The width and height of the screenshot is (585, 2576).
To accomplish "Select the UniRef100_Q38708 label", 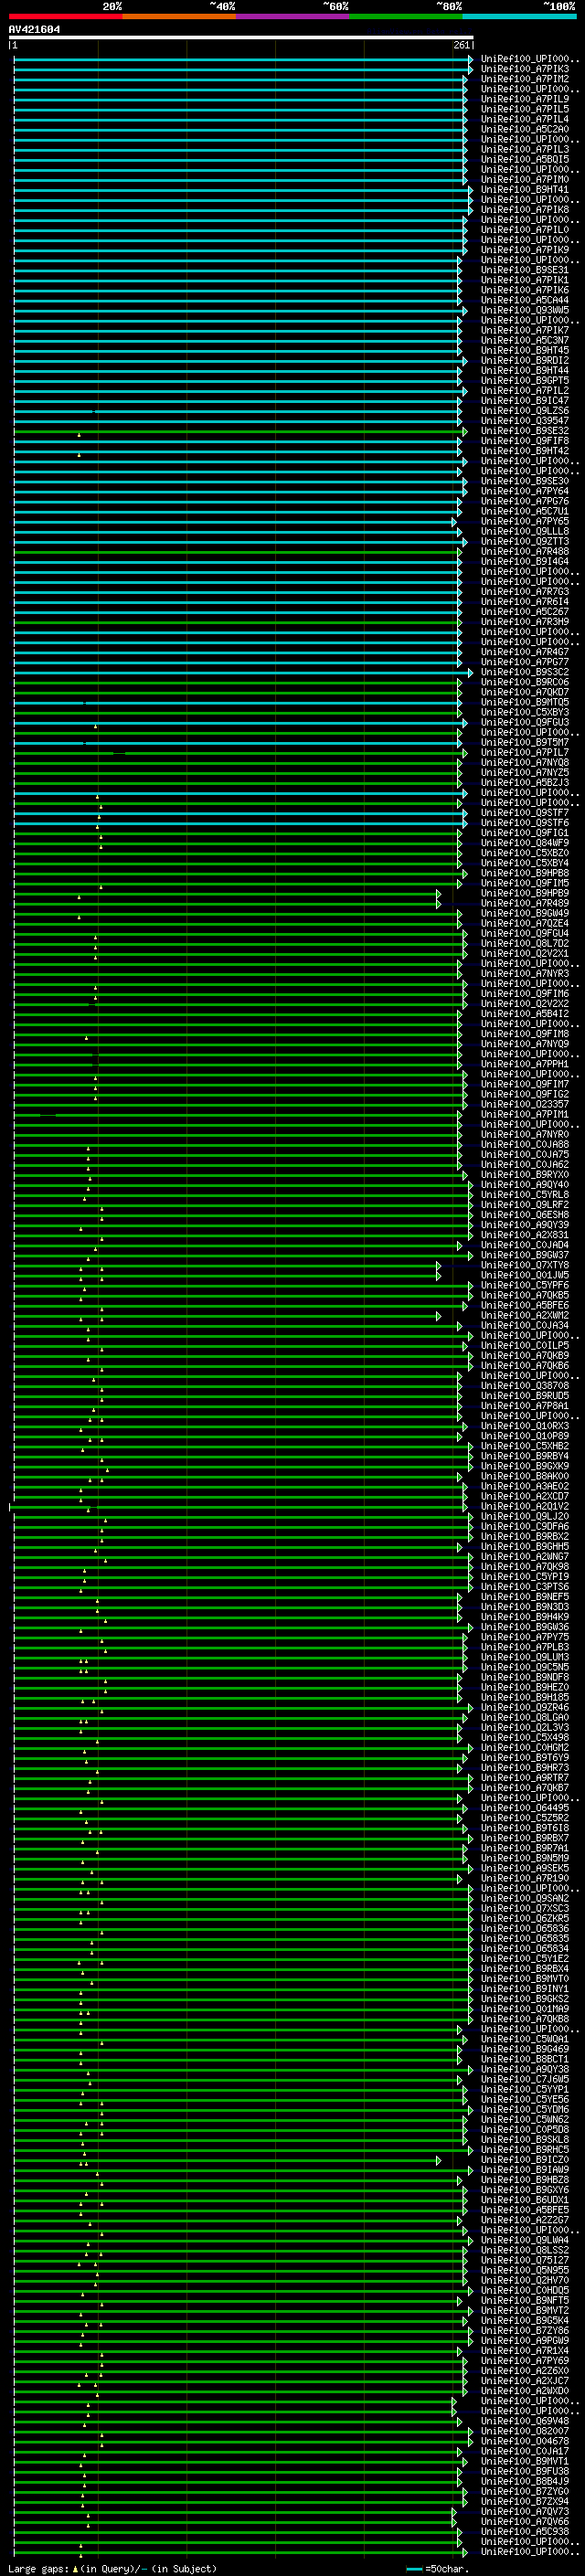I will pyautogui.click(x=525, y=1385).
